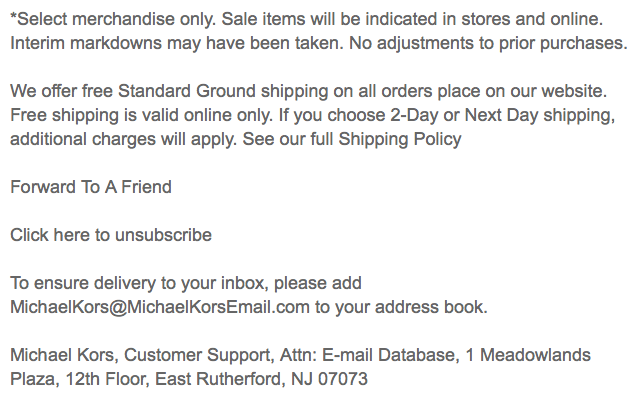This screenshot has height=406, width=636.
Task: Click 'No adjustments to prior purchases' text
Action: coord(488,43)
